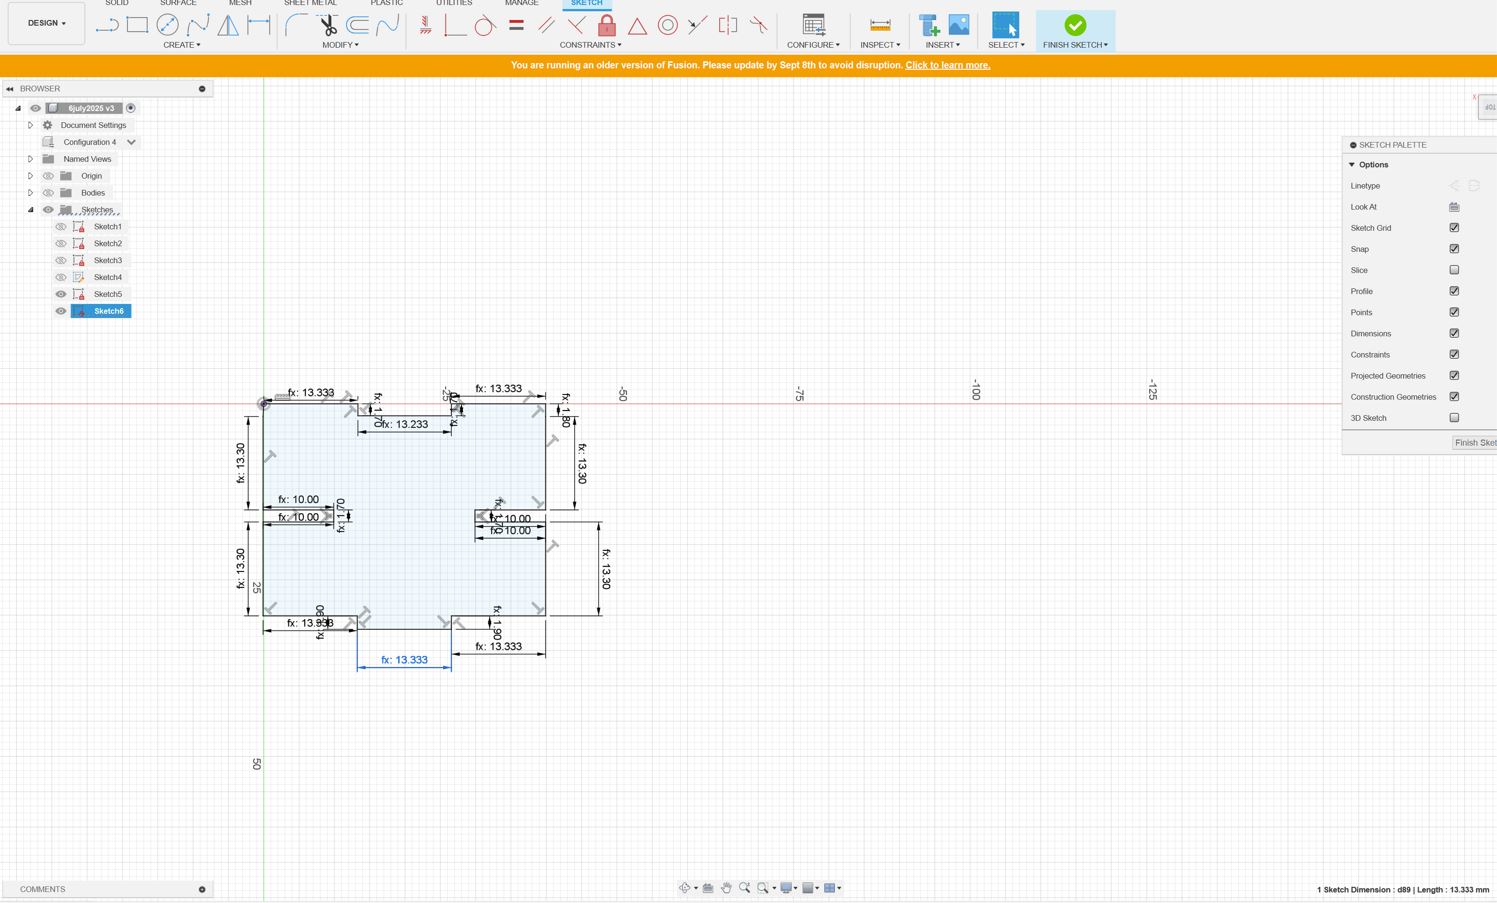Viewport: 1497px width, 903px height.
Task: Toggle the Construction Geometries checkbox
Action: click(x=1454, y=397)
